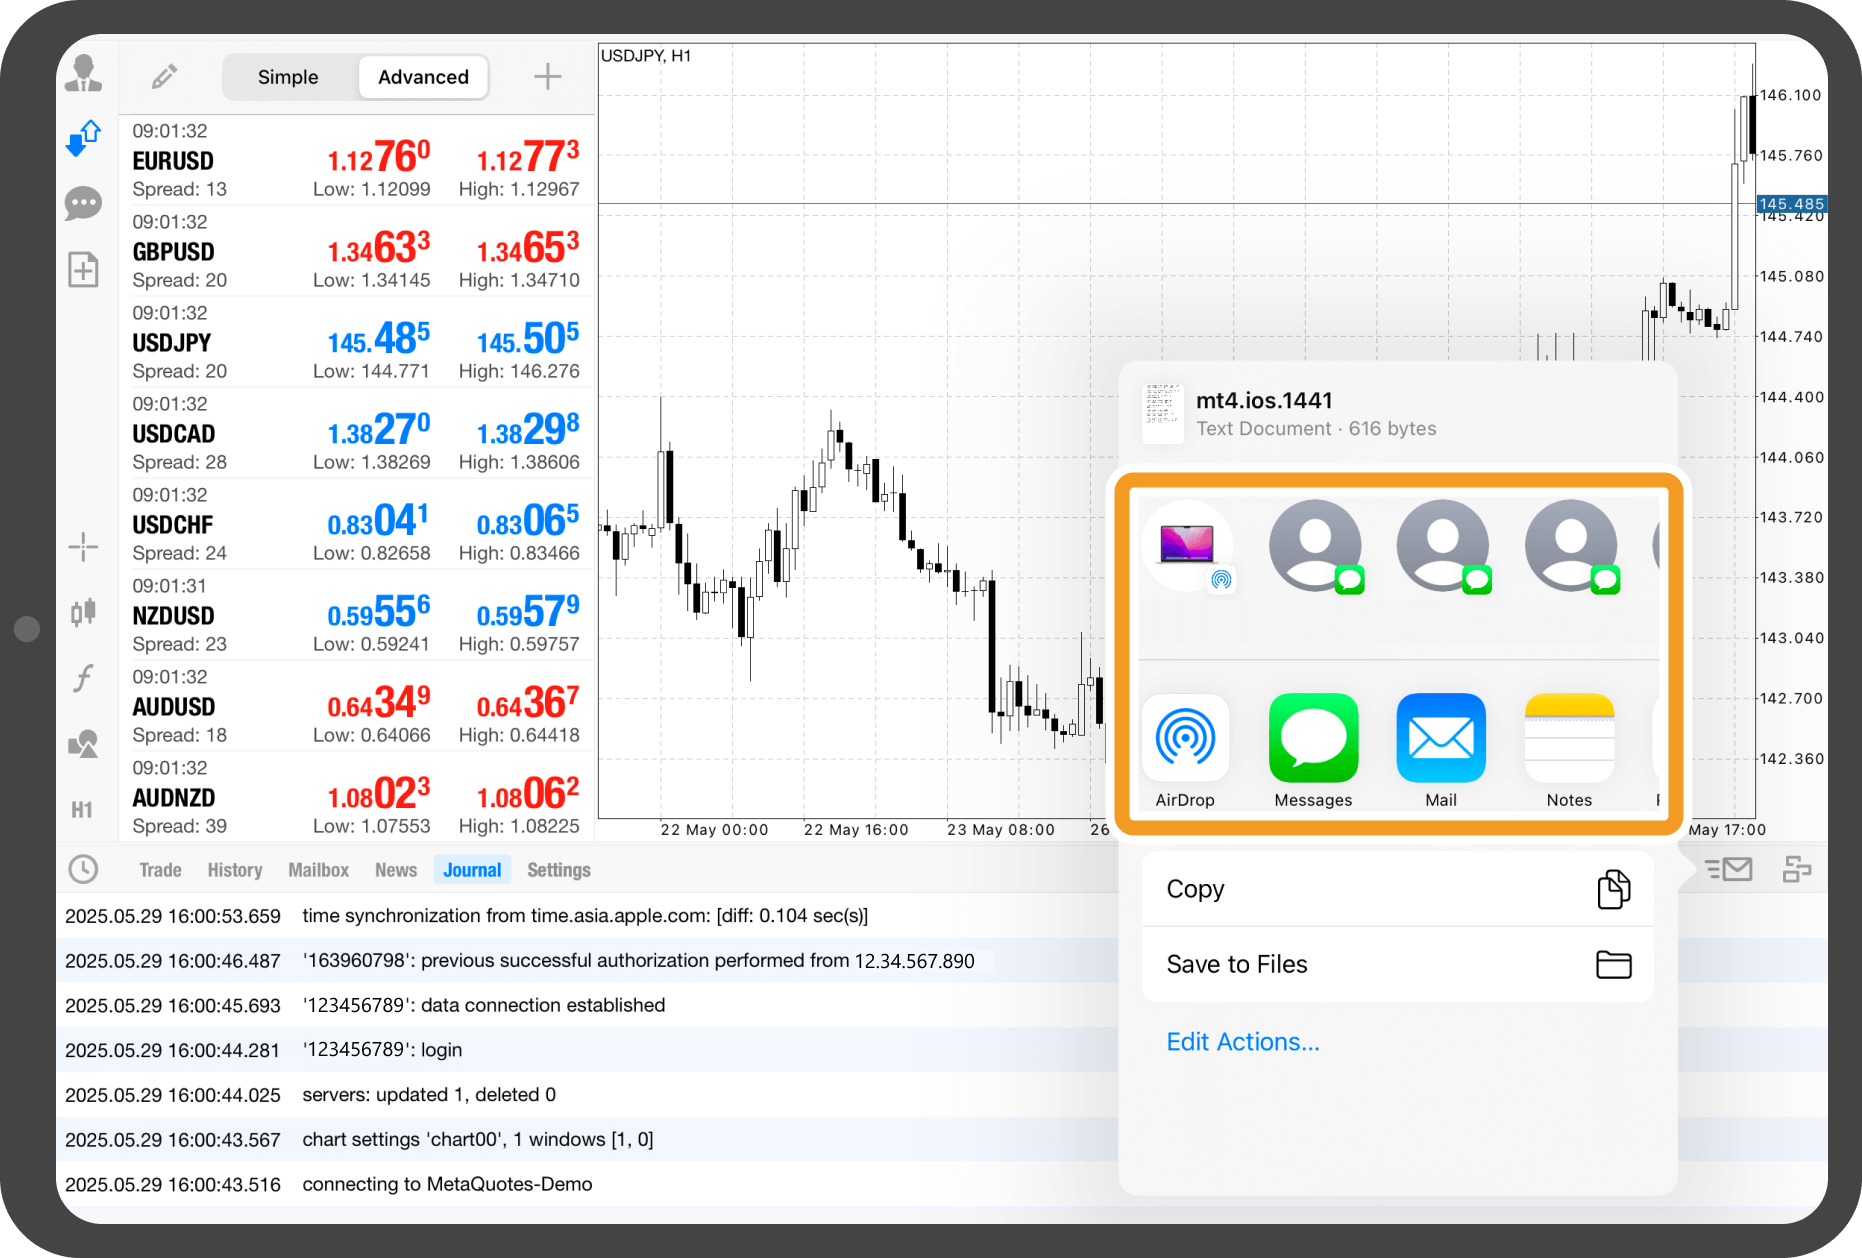
Task: Share via the Mail app
Action: pyautogui.click(x=1441, y=750)
